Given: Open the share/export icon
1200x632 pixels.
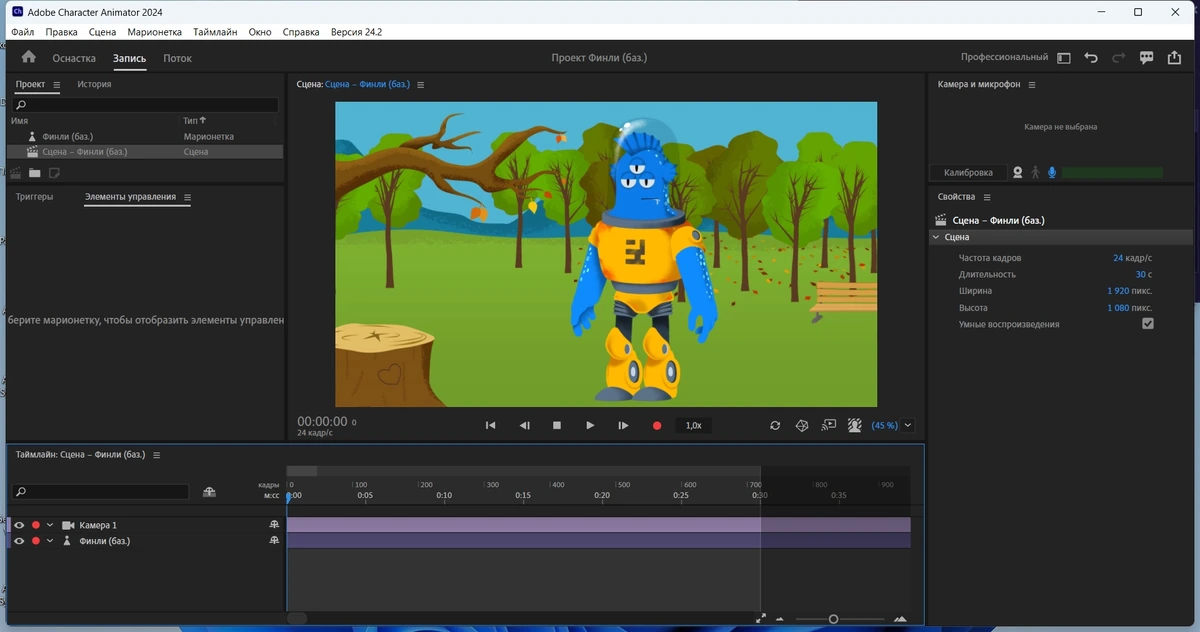Looking at the screenshot, I should pos(1175,58).
